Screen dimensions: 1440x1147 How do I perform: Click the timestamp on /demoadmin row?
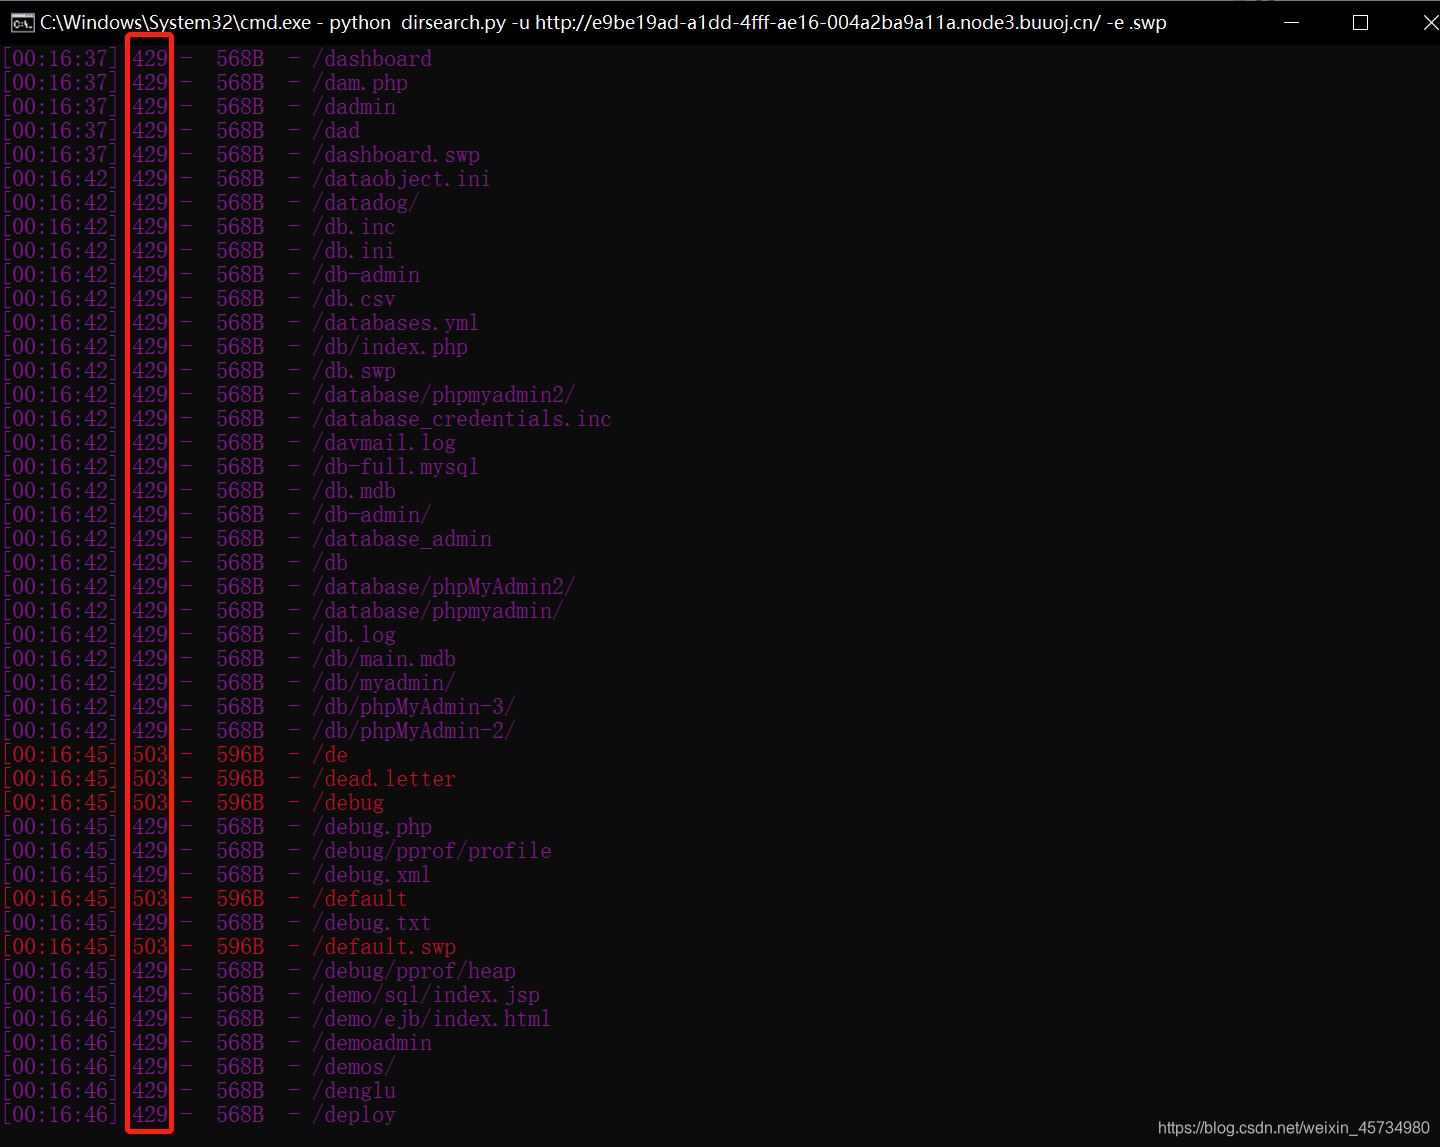tap(60, 1043)
